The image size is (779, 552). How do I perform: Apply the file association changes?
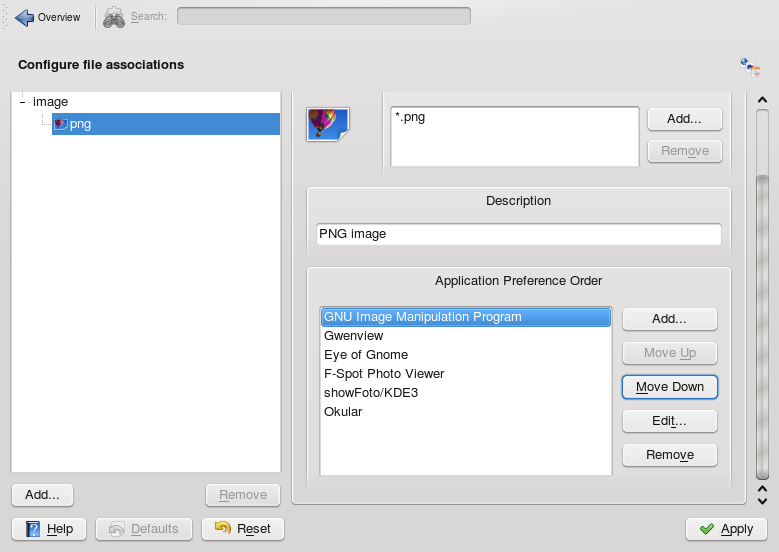tap(726, 529)
